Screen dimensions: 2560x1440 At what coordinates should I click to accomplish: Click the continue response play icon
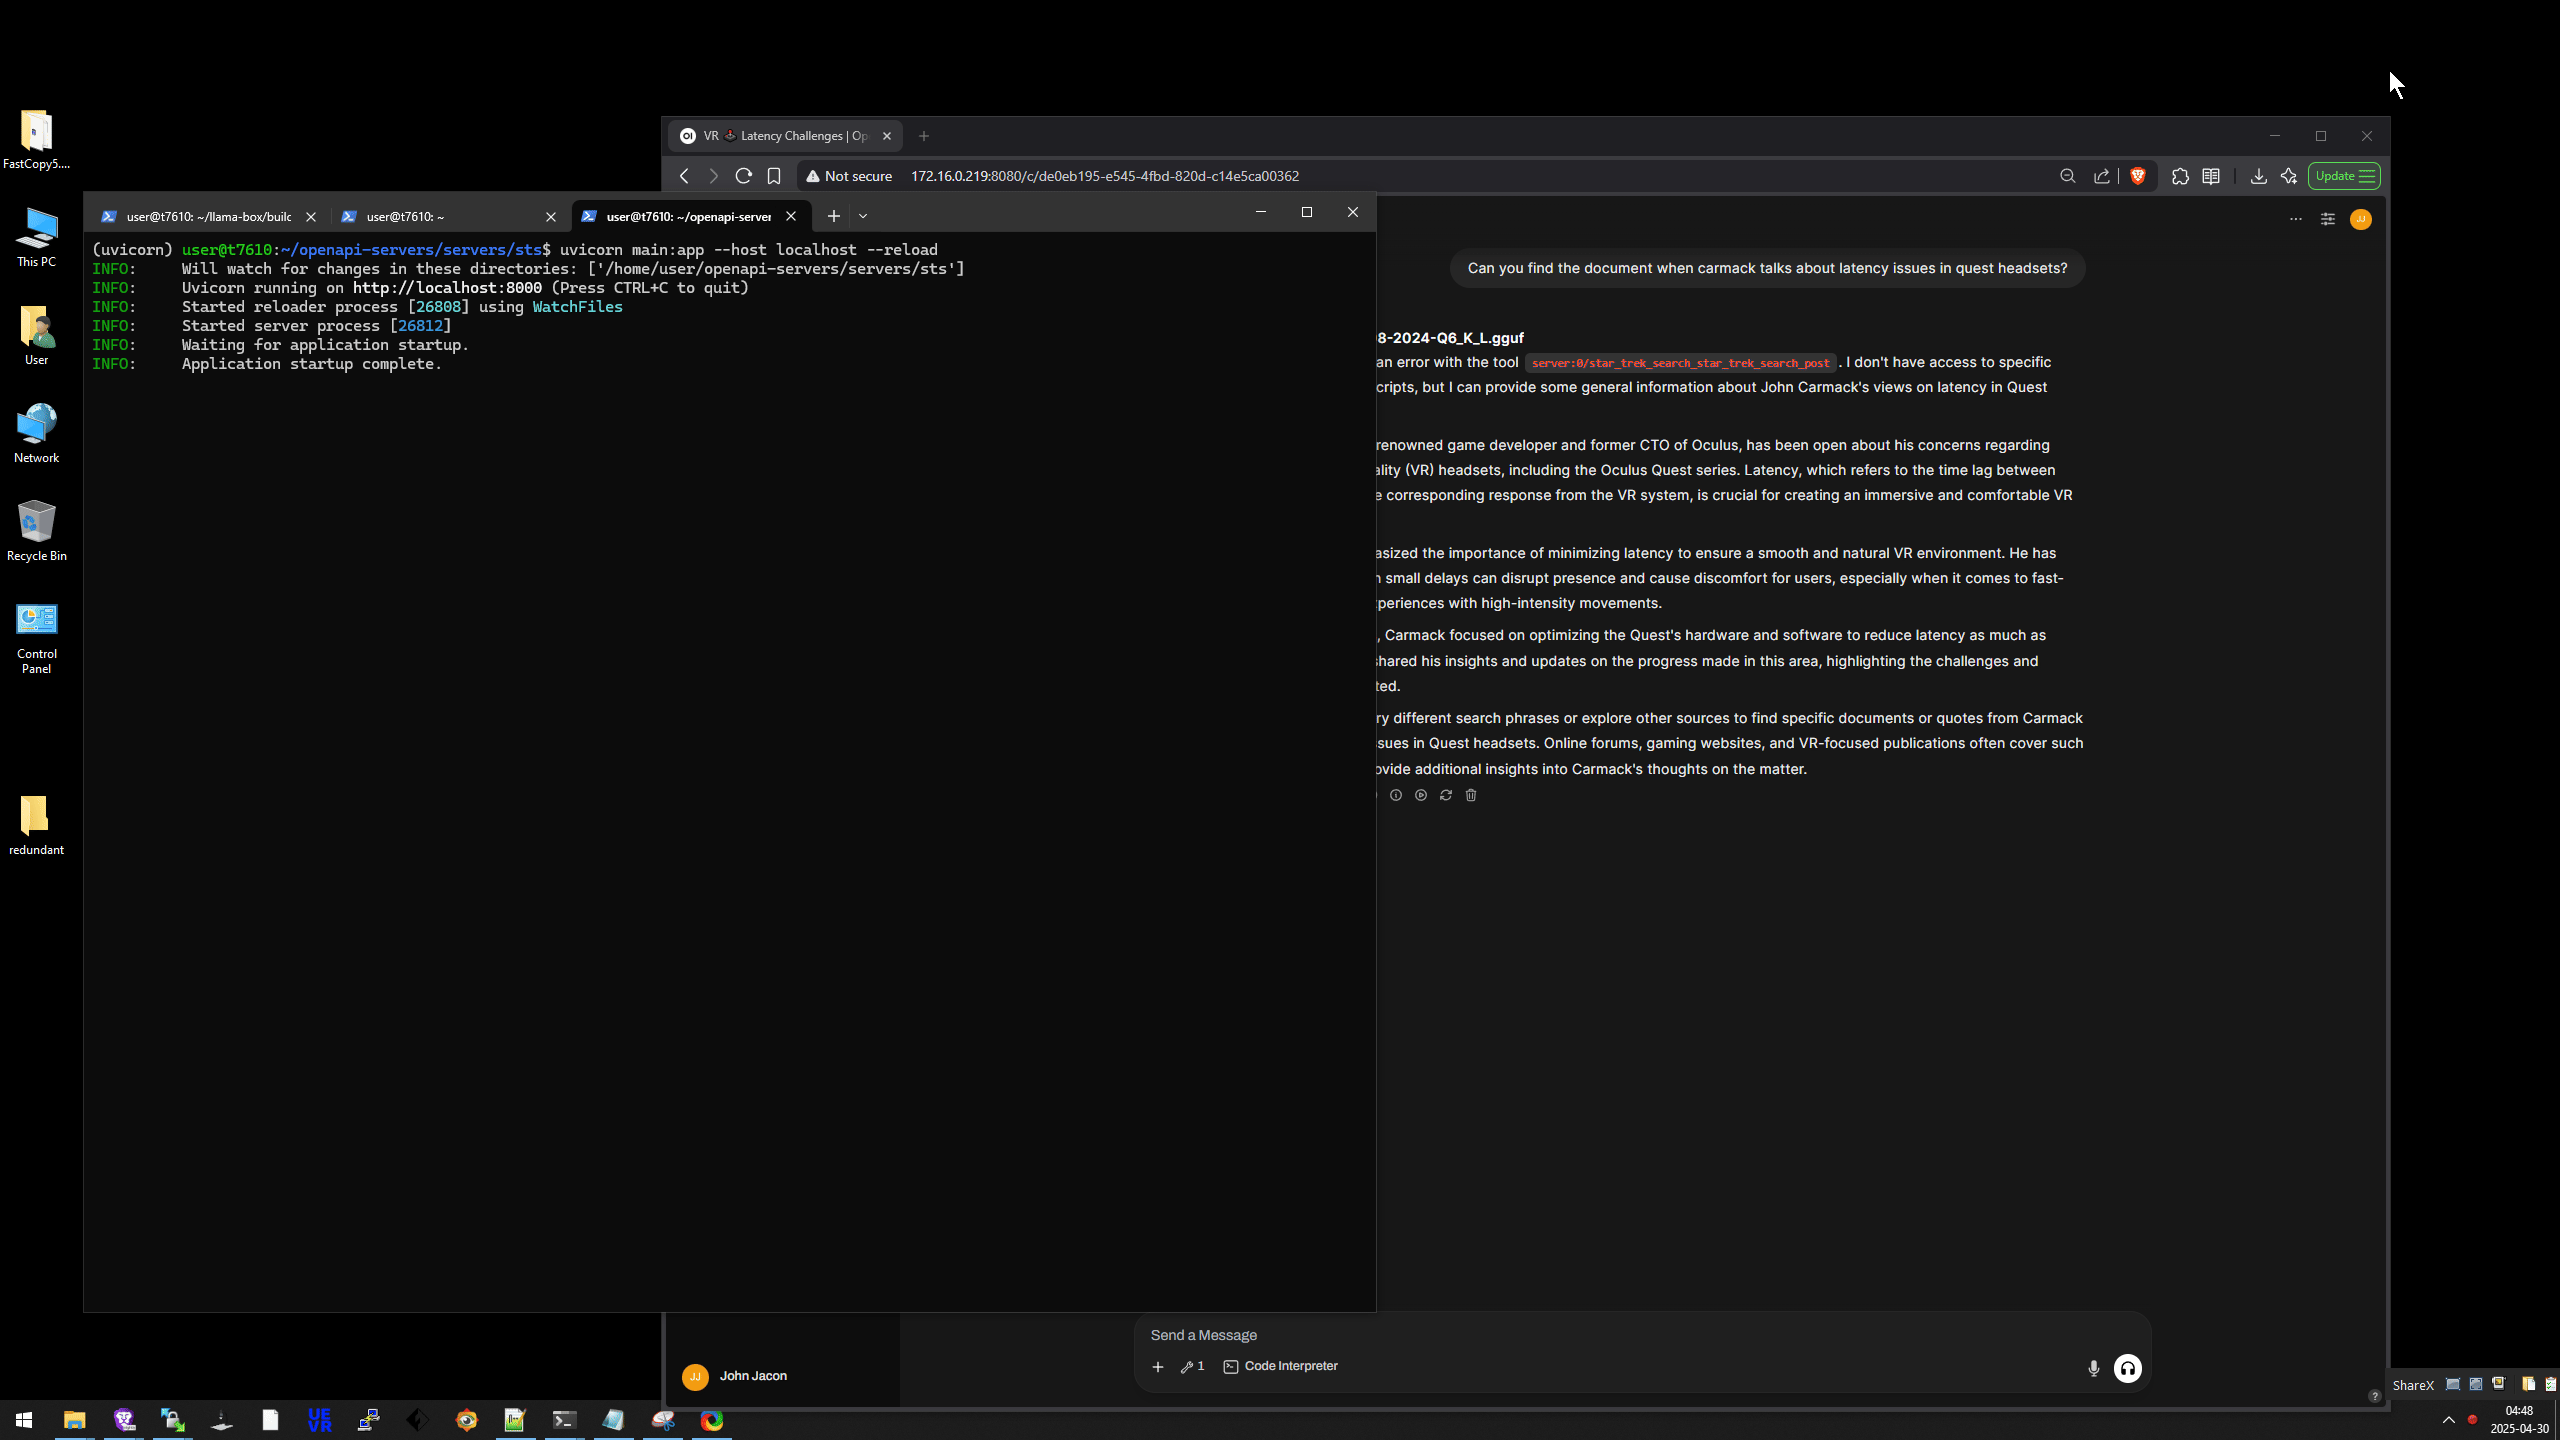1421,795
